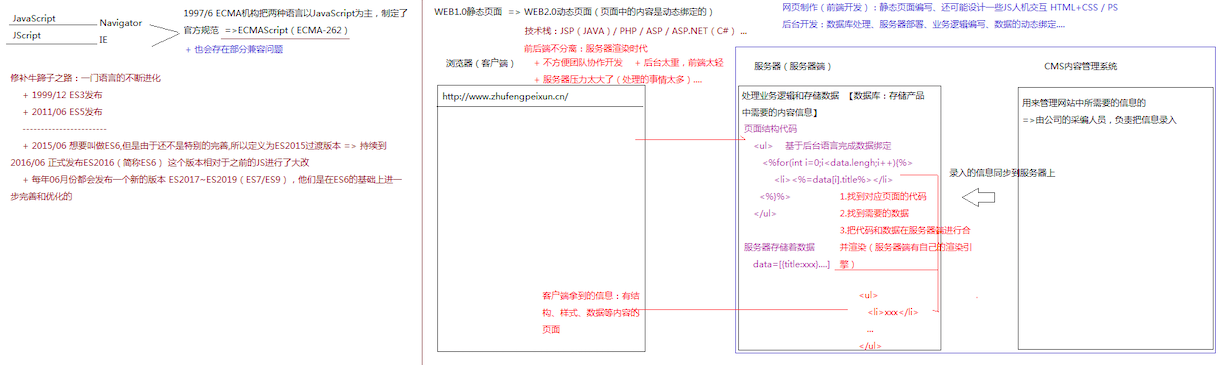Select the '+ 2011/06 ES5发布' line
Viewport: 1220px width, 365px height.
click(62, 111)
